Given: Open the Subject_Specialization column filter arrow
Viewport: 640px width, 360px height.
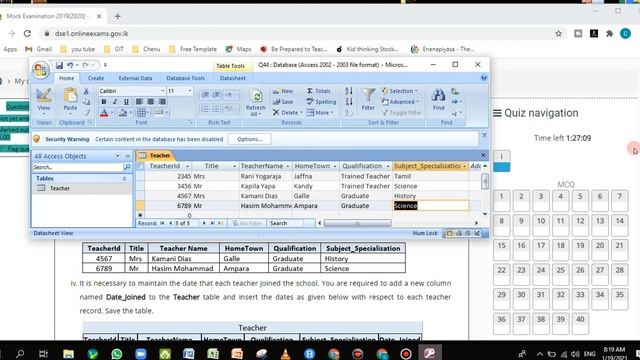Looking at the screenshot, I should [x=464, y=166].
